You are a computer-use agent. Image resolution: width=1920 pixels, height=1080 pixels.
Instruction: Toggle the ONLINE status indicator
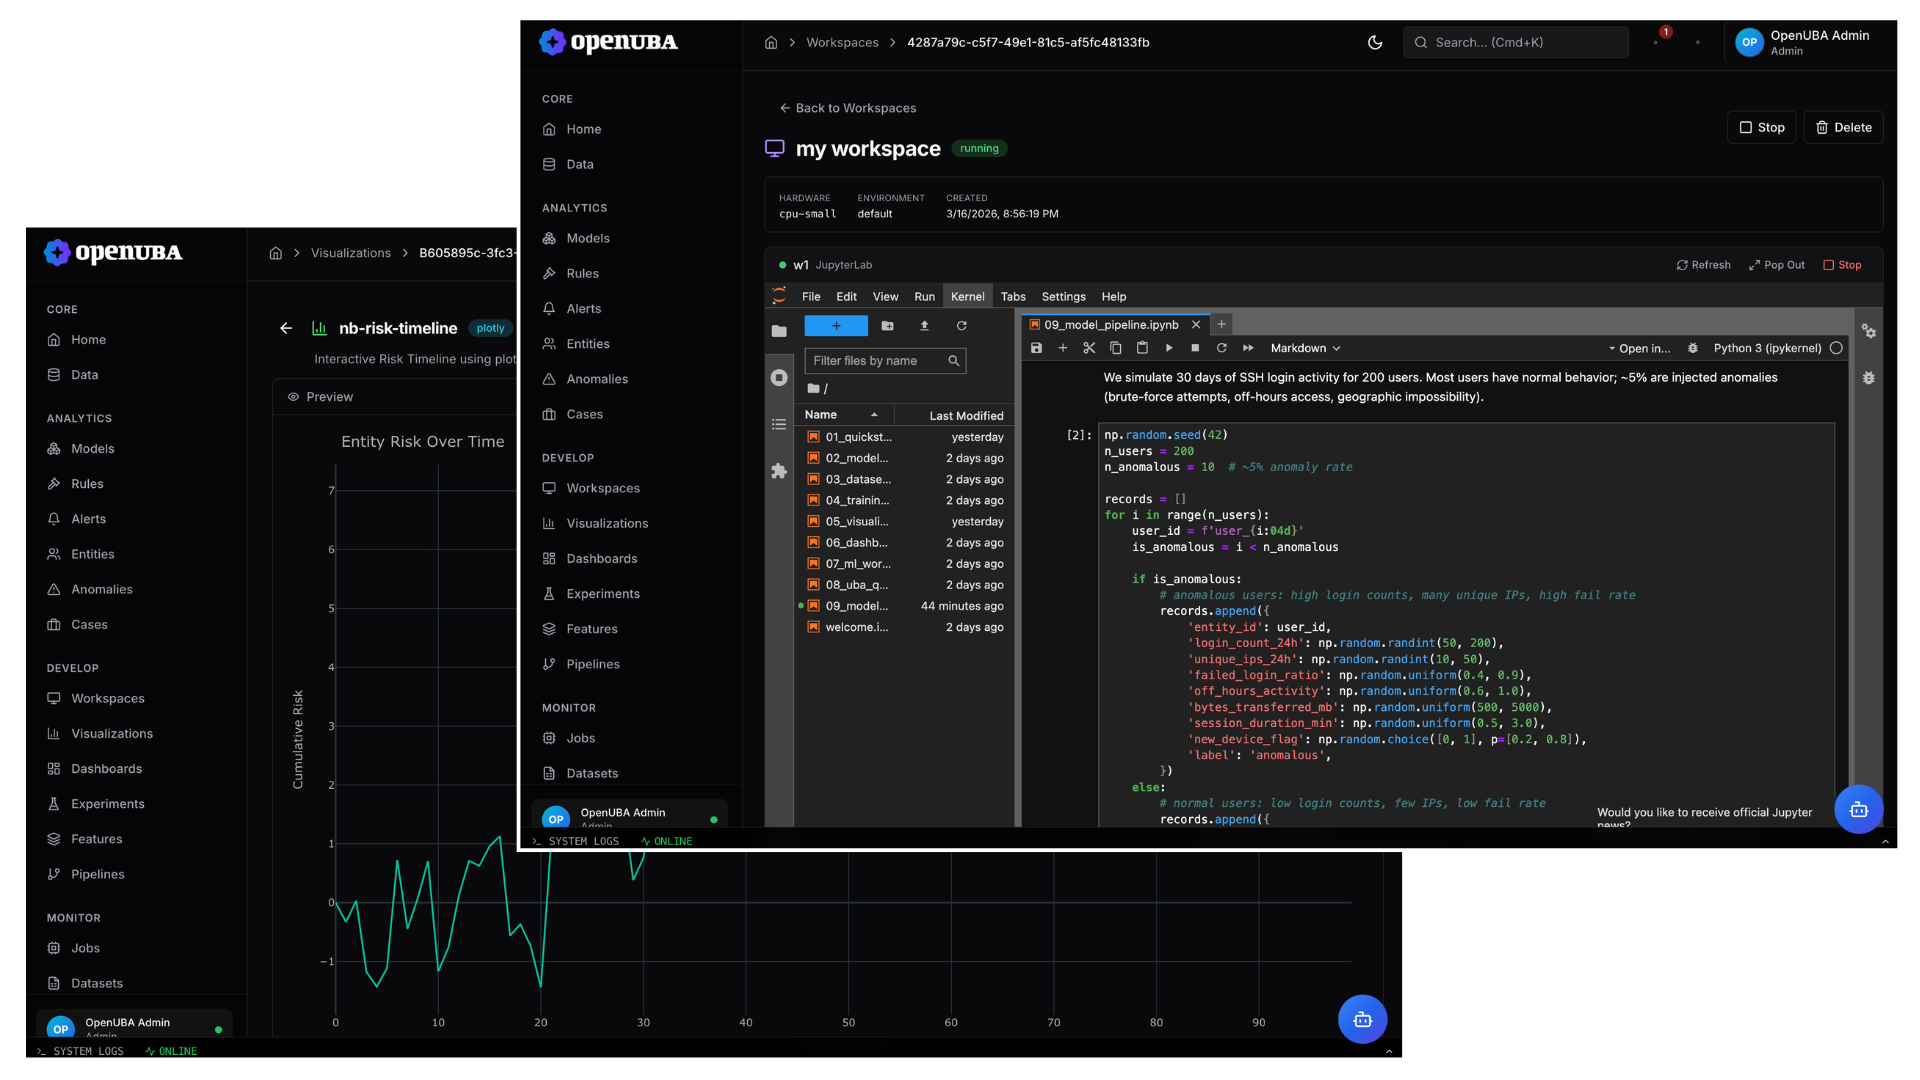666,841
